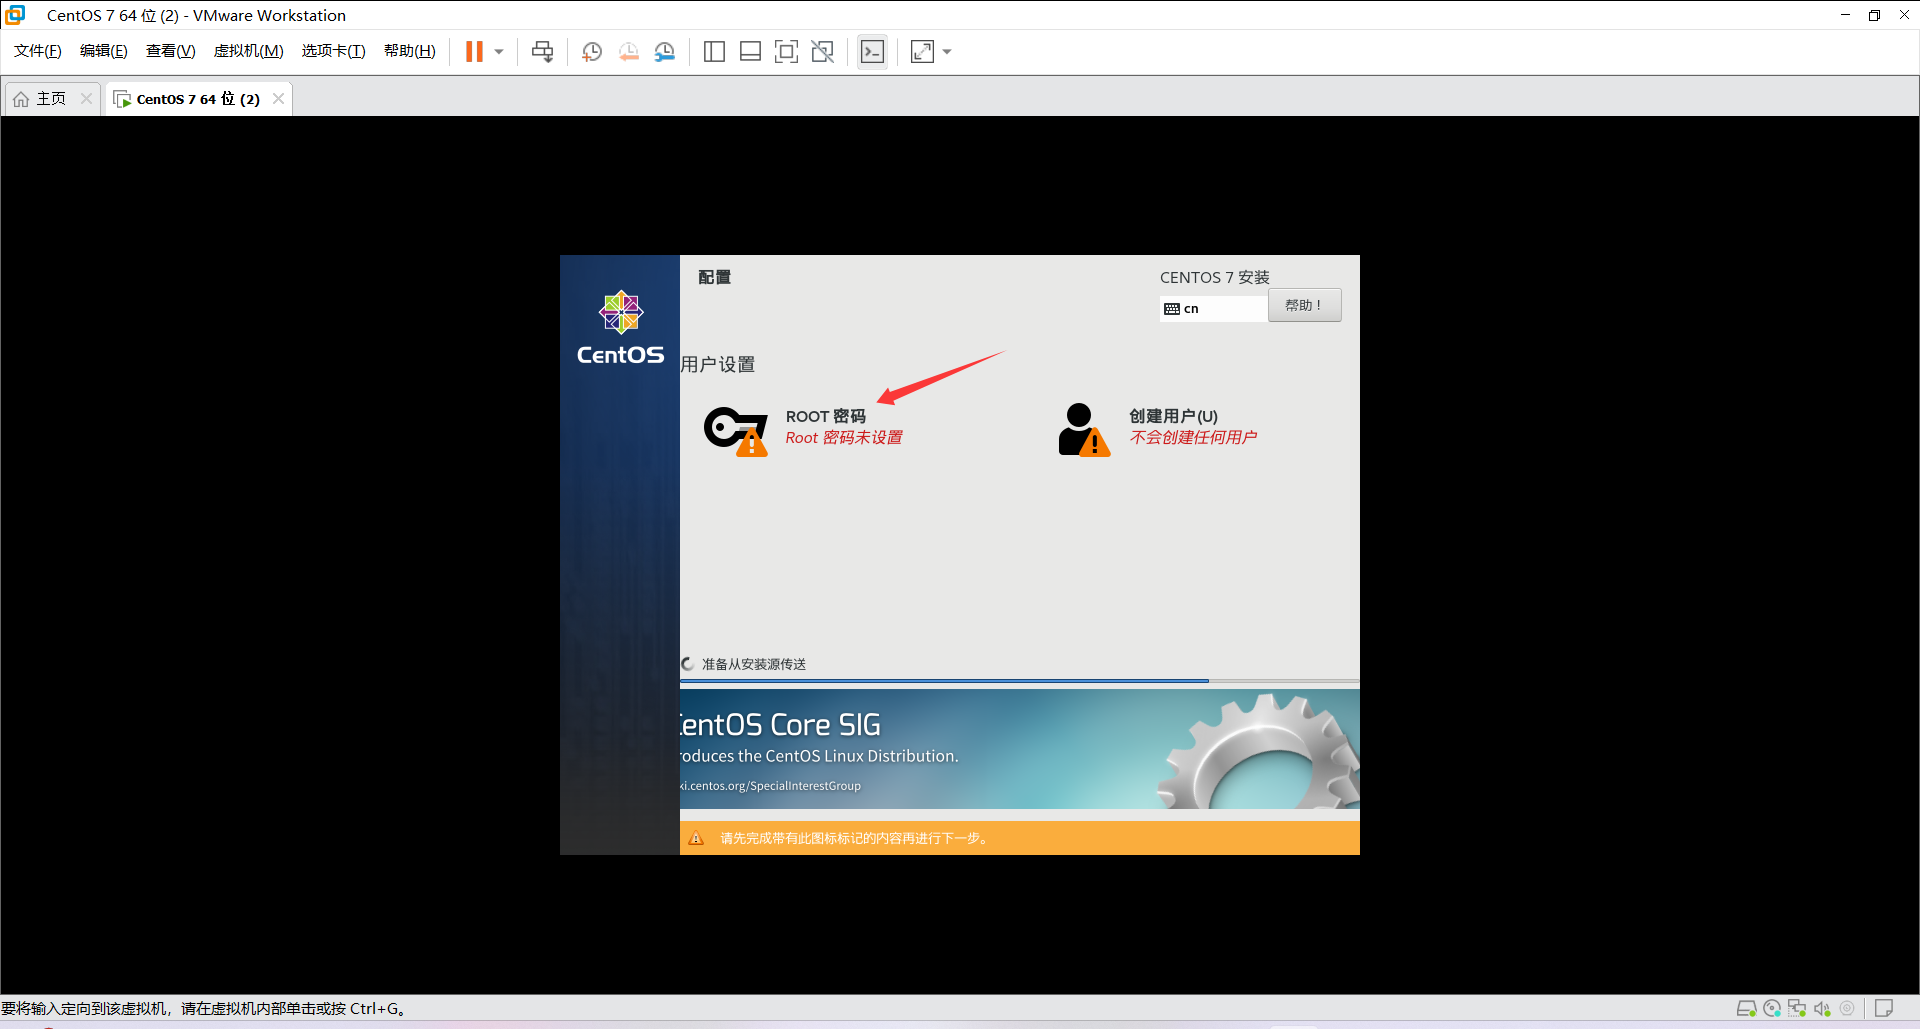Screen dimensions: 1920x1029
Task: Click '不会创建任何用户' red status text
Action: (1193, 438)
